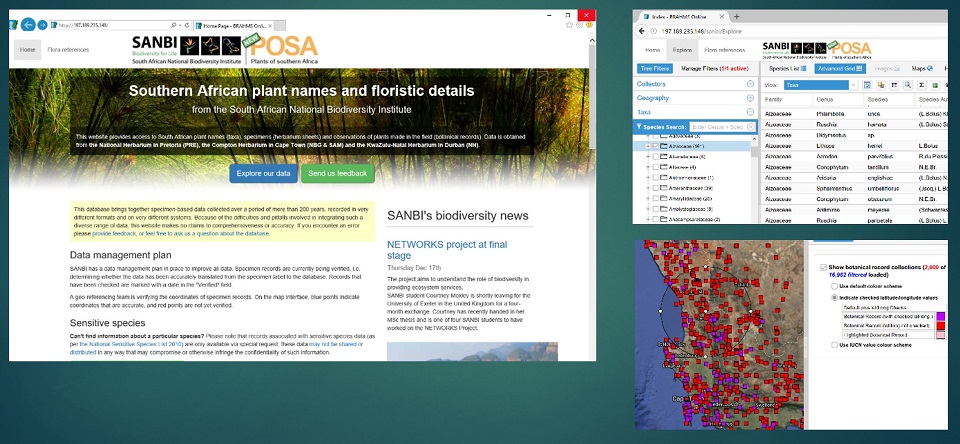Select 'Use IUCN value colour scheme' radio button
960x444 pixels.
coord(834,345)
